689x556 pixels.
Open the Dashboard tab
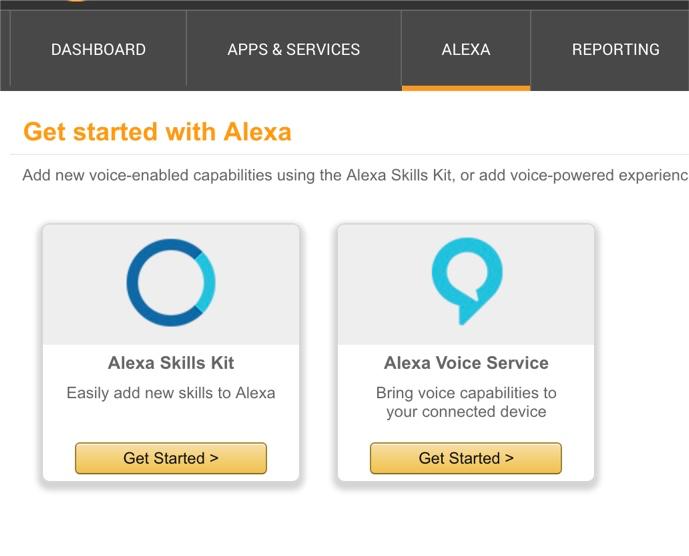[98, 49]
